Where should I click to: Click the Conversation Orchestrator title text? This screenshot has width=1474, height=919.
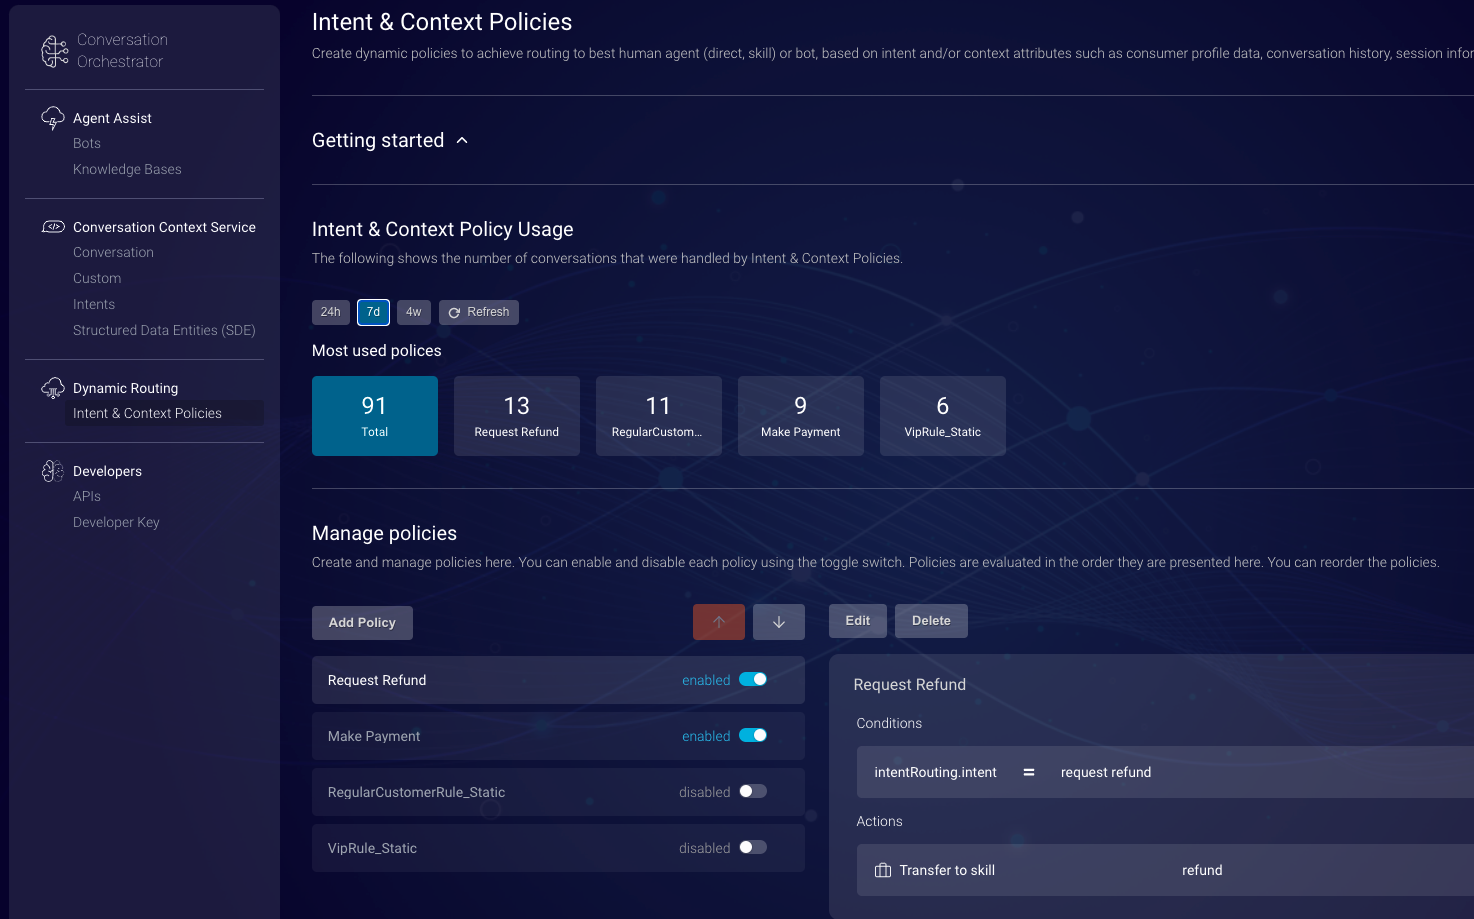point(122,51)
